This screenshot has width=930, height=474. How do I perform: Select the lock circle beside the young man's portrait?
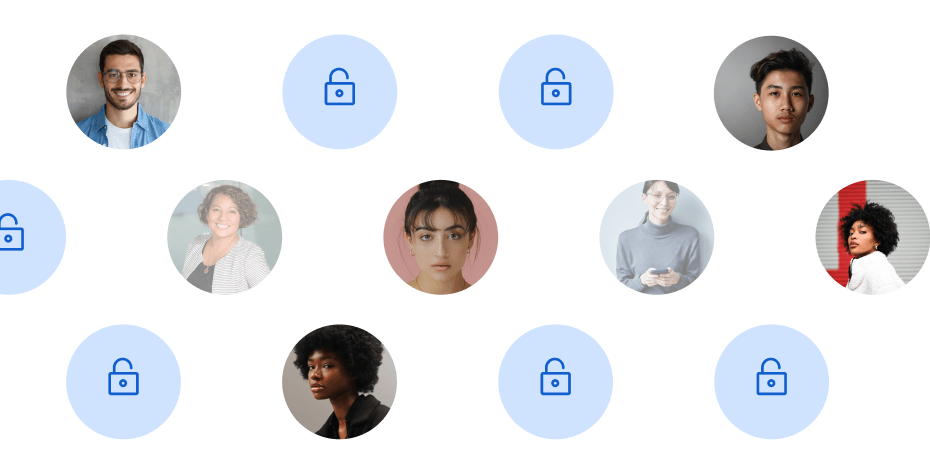556,92
